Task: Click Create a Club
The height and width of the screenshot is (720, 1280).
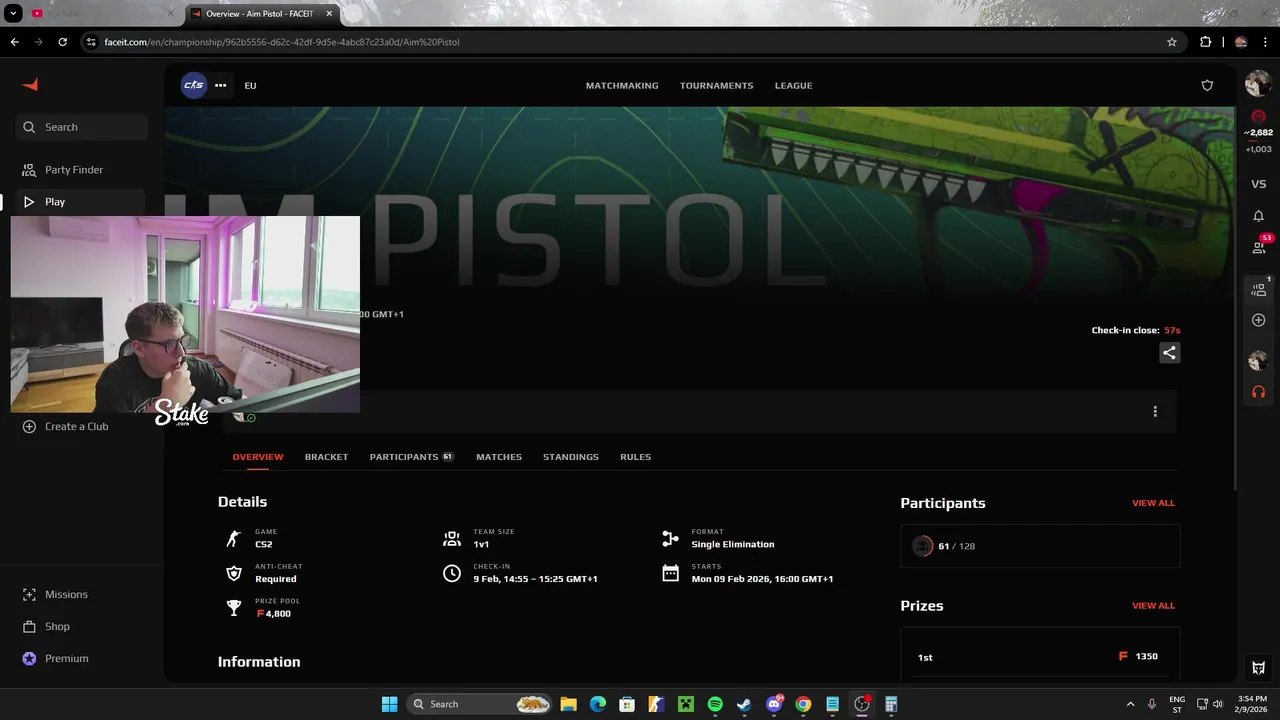Action: pos(66,426)
